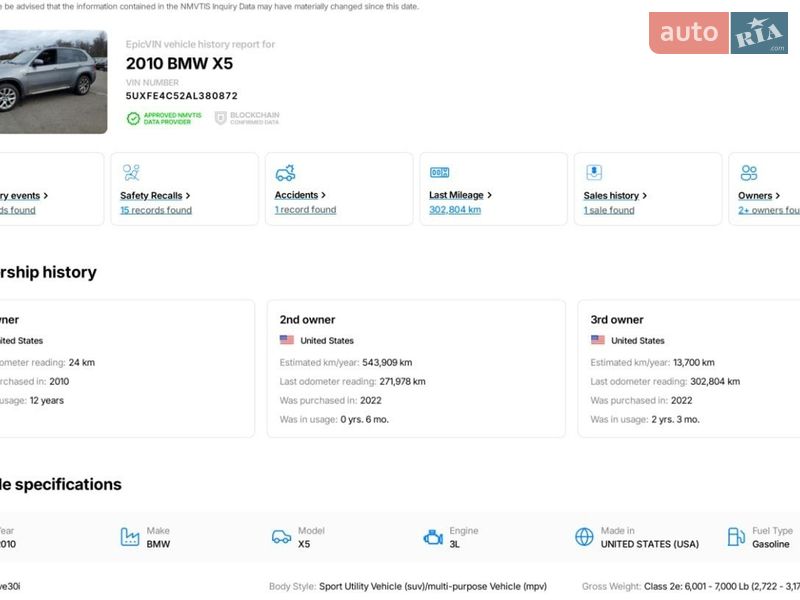Image resolution: width=800 pixels, height=600 pixels.
Task: Click the Sales history icon
Action: [x=594, y=173]
